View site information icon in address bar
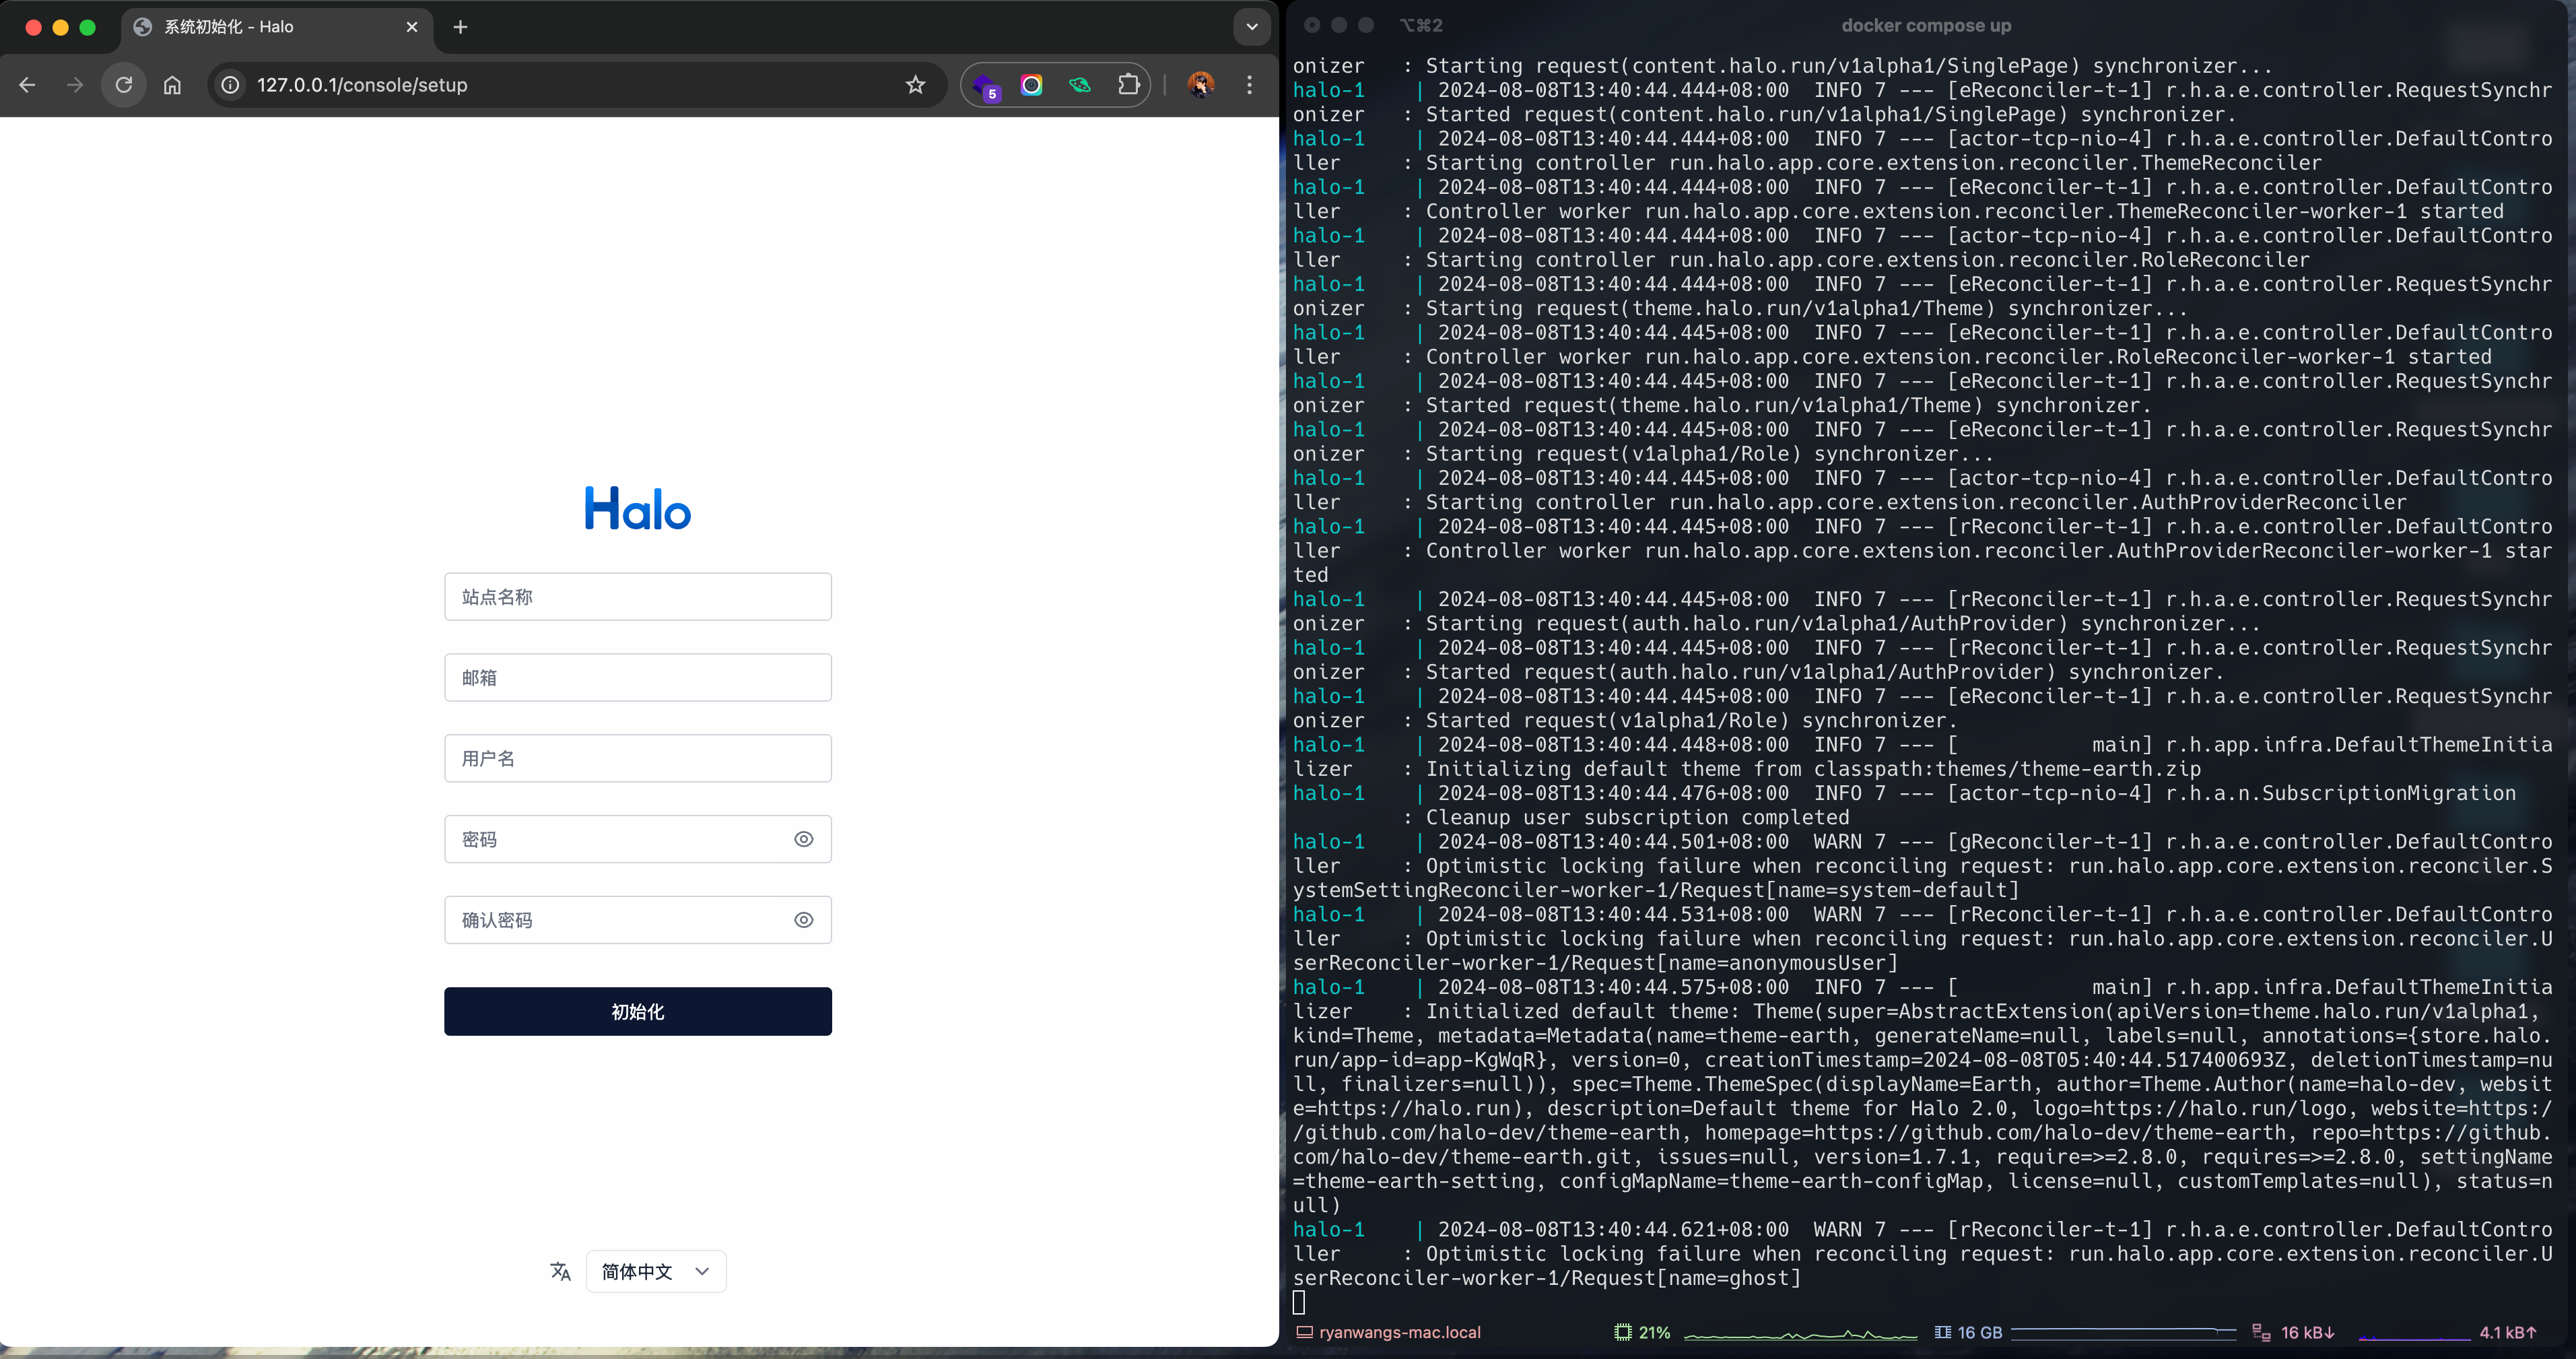The height and width of the screenshot is (1359, 2576). [x=231, y=85]
